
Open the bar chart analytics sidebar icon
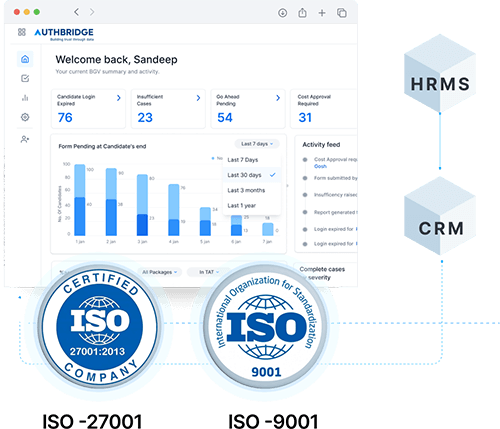click(25, 98)
